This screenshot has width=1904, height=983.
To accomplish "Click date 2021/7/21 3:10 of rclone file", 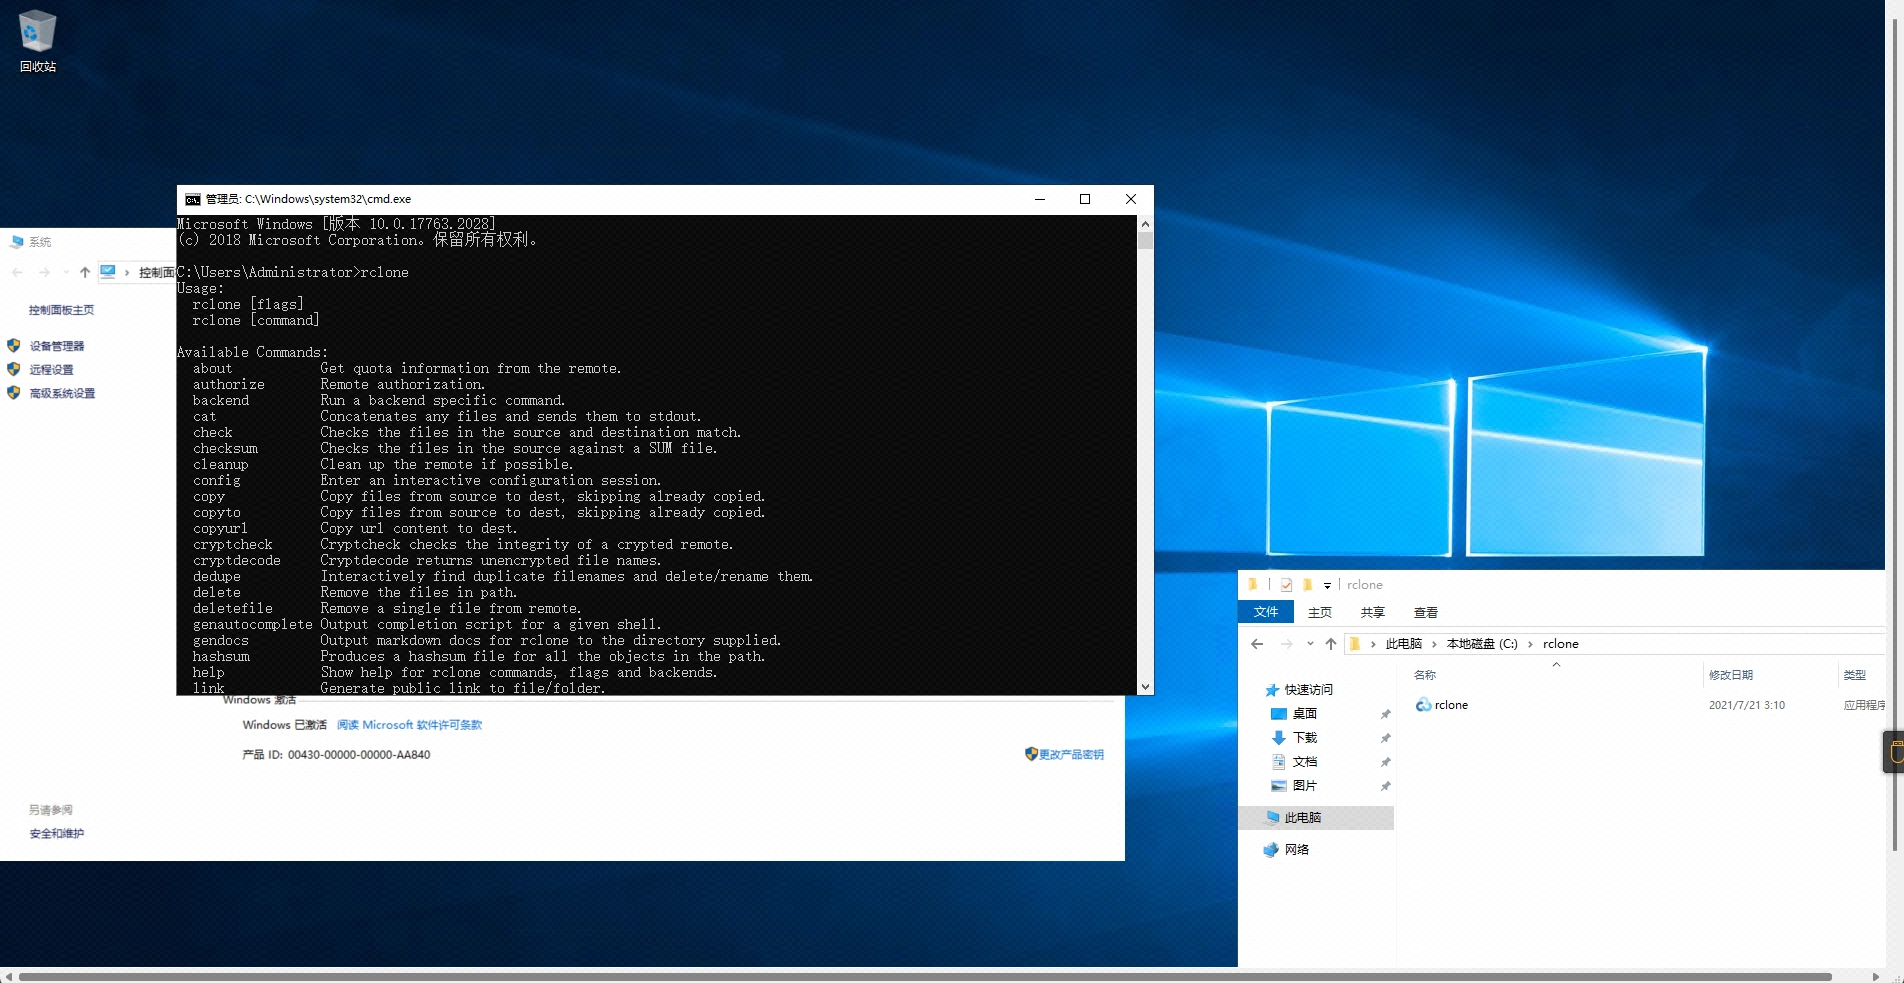I will (1747, 705).
